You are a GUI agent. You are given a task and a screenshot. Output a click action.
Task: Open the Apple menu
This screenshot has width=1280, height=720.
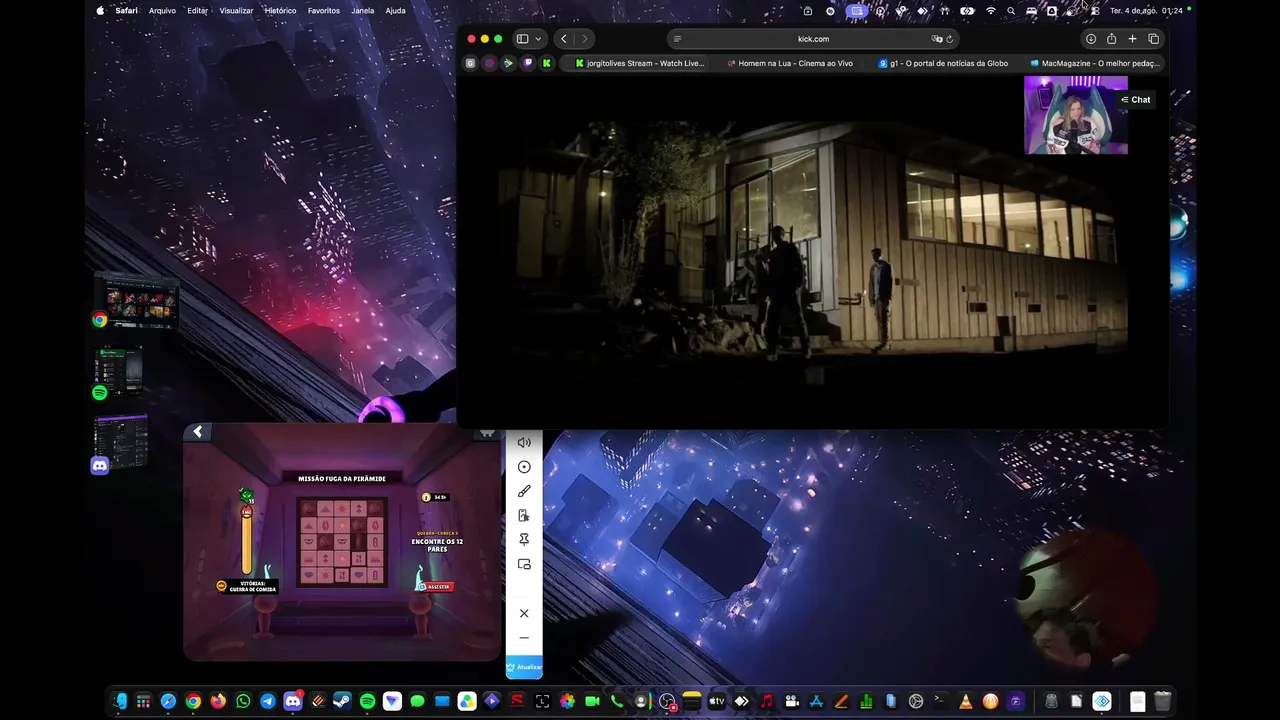[100, 10]
